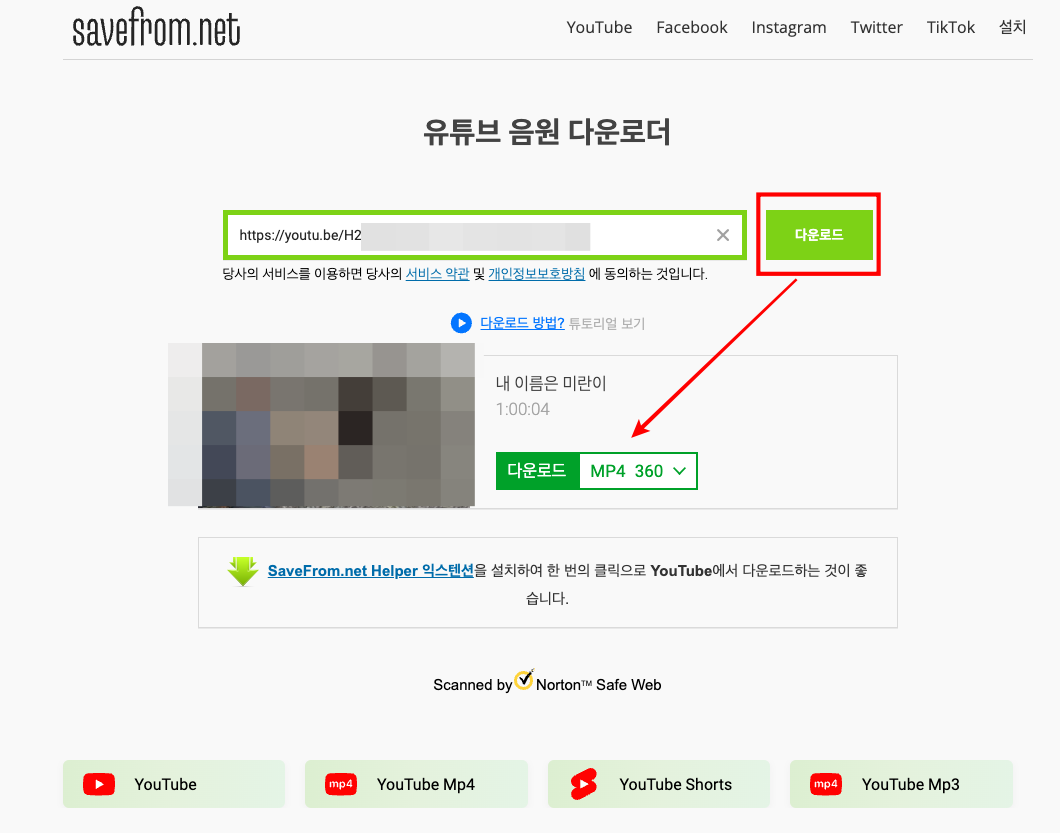Click the Norton Safe Web checkmark badge

pyautogui.click(x=524, y=680)
